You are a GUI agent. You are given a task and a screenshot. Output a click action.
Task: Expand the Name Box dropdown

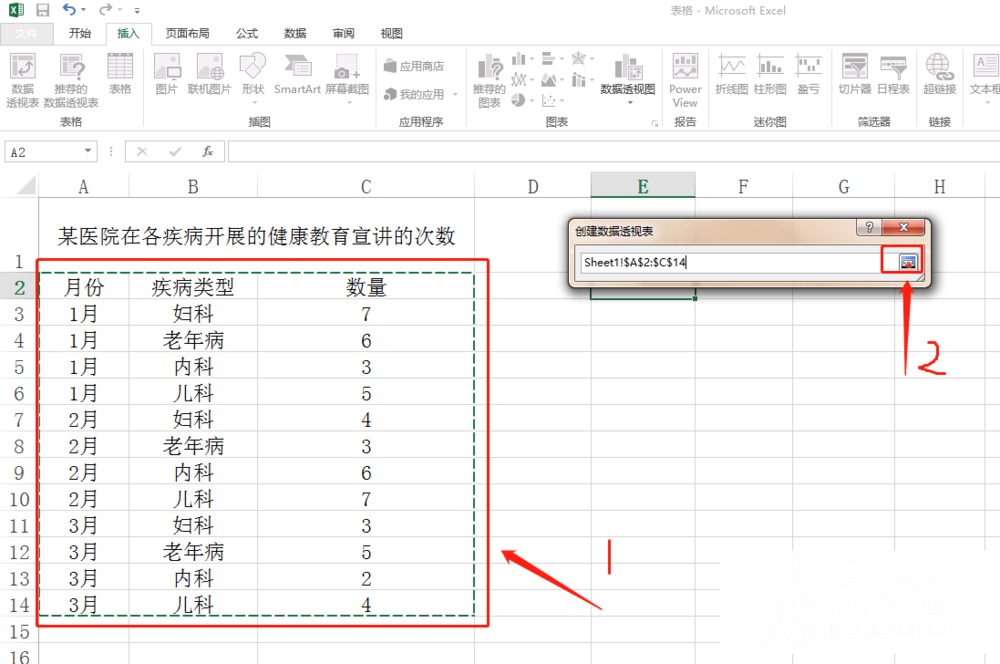pyautogui.click(x=88, y=151)
